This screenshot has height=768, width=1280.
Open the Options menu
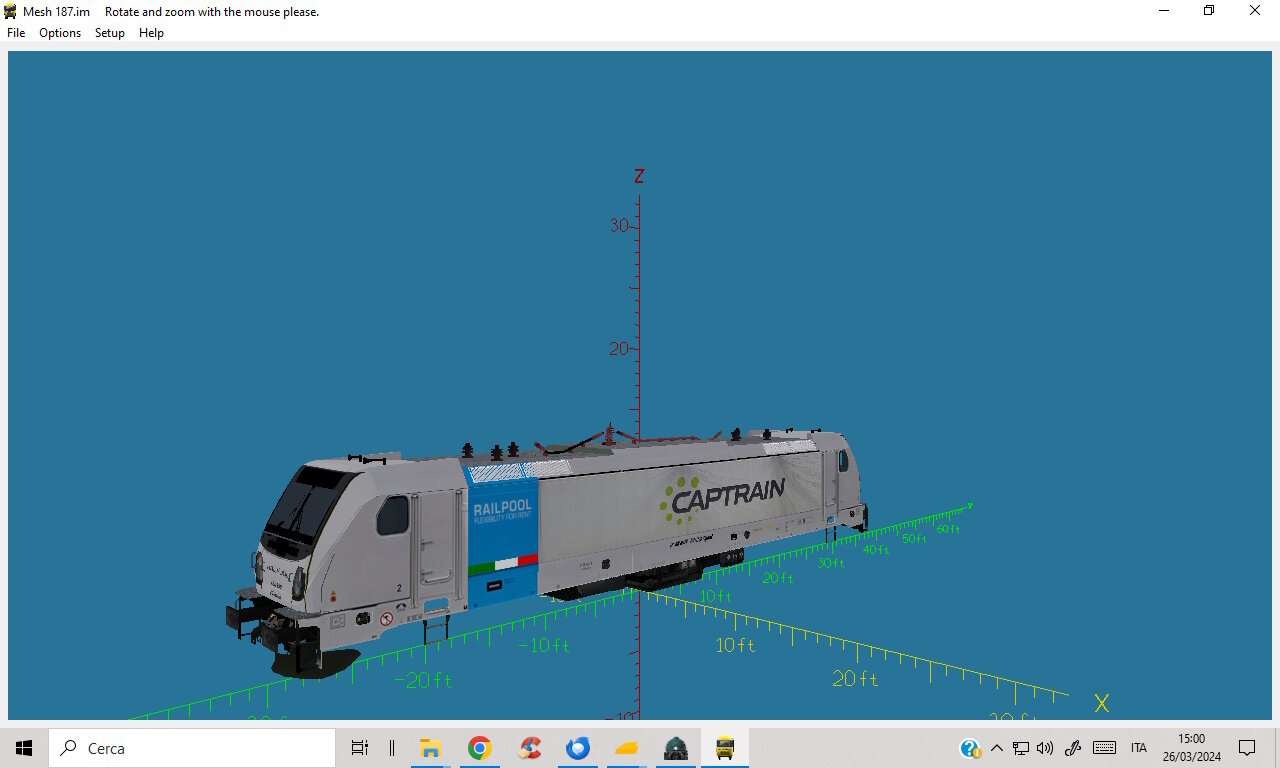coord(60,33)
